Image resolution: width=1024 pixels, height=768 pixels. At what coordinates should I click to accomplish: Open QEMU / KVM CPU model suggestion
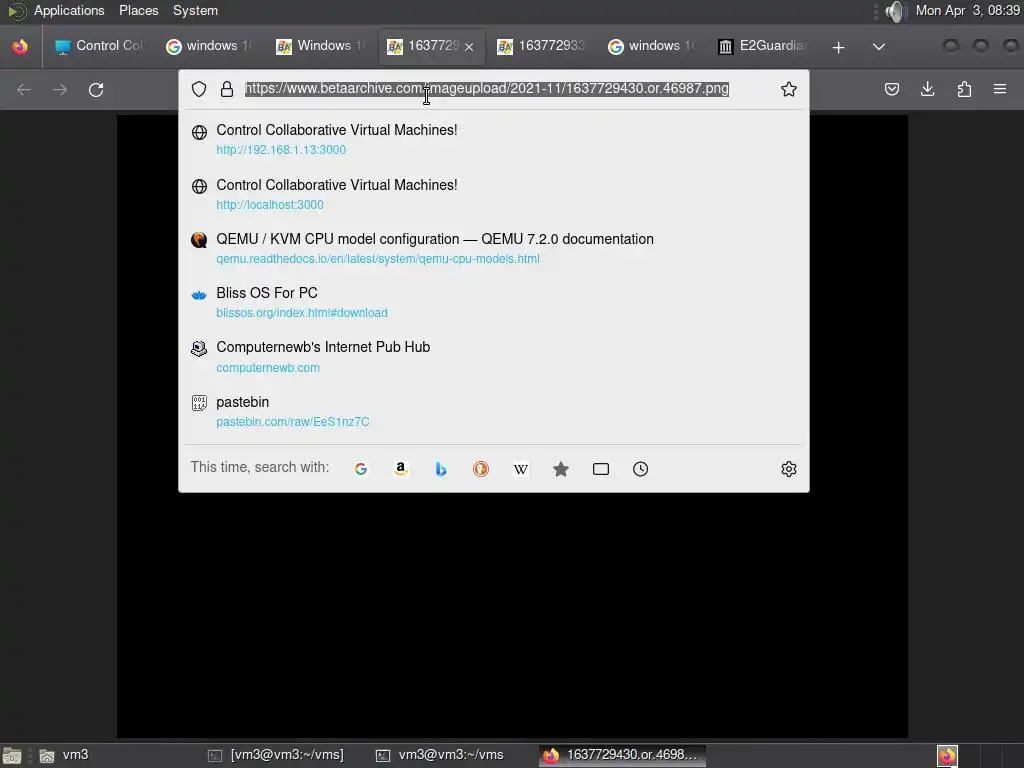point(494,249)
